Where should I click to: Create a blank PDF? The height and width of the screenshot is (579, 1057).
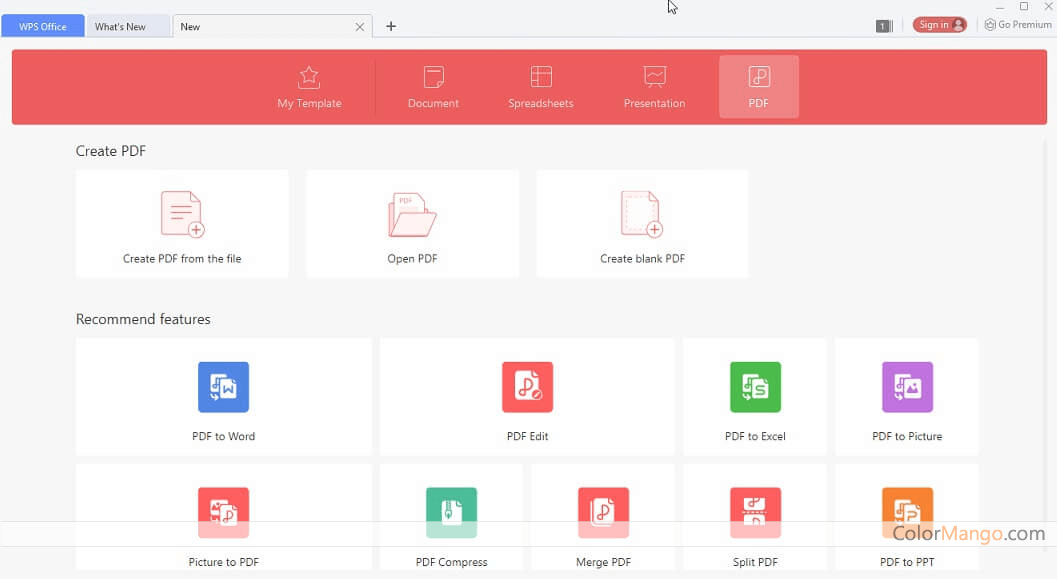point(642,224)
